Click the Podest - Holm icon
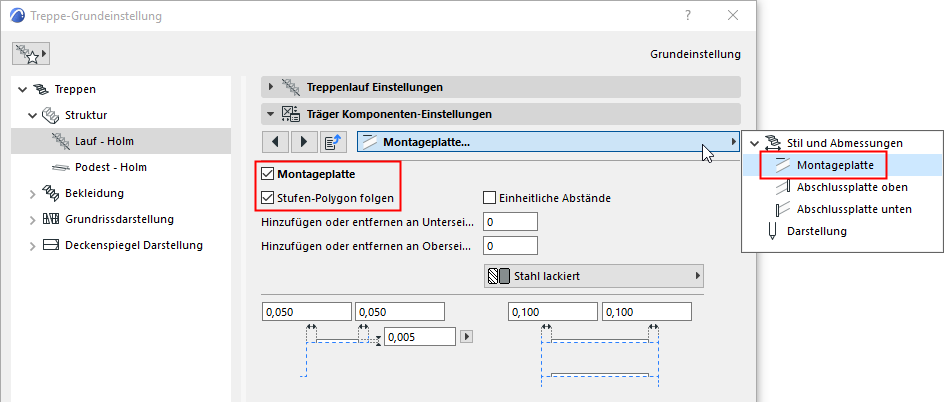This screenshot has height=402, width=944. 61,167
